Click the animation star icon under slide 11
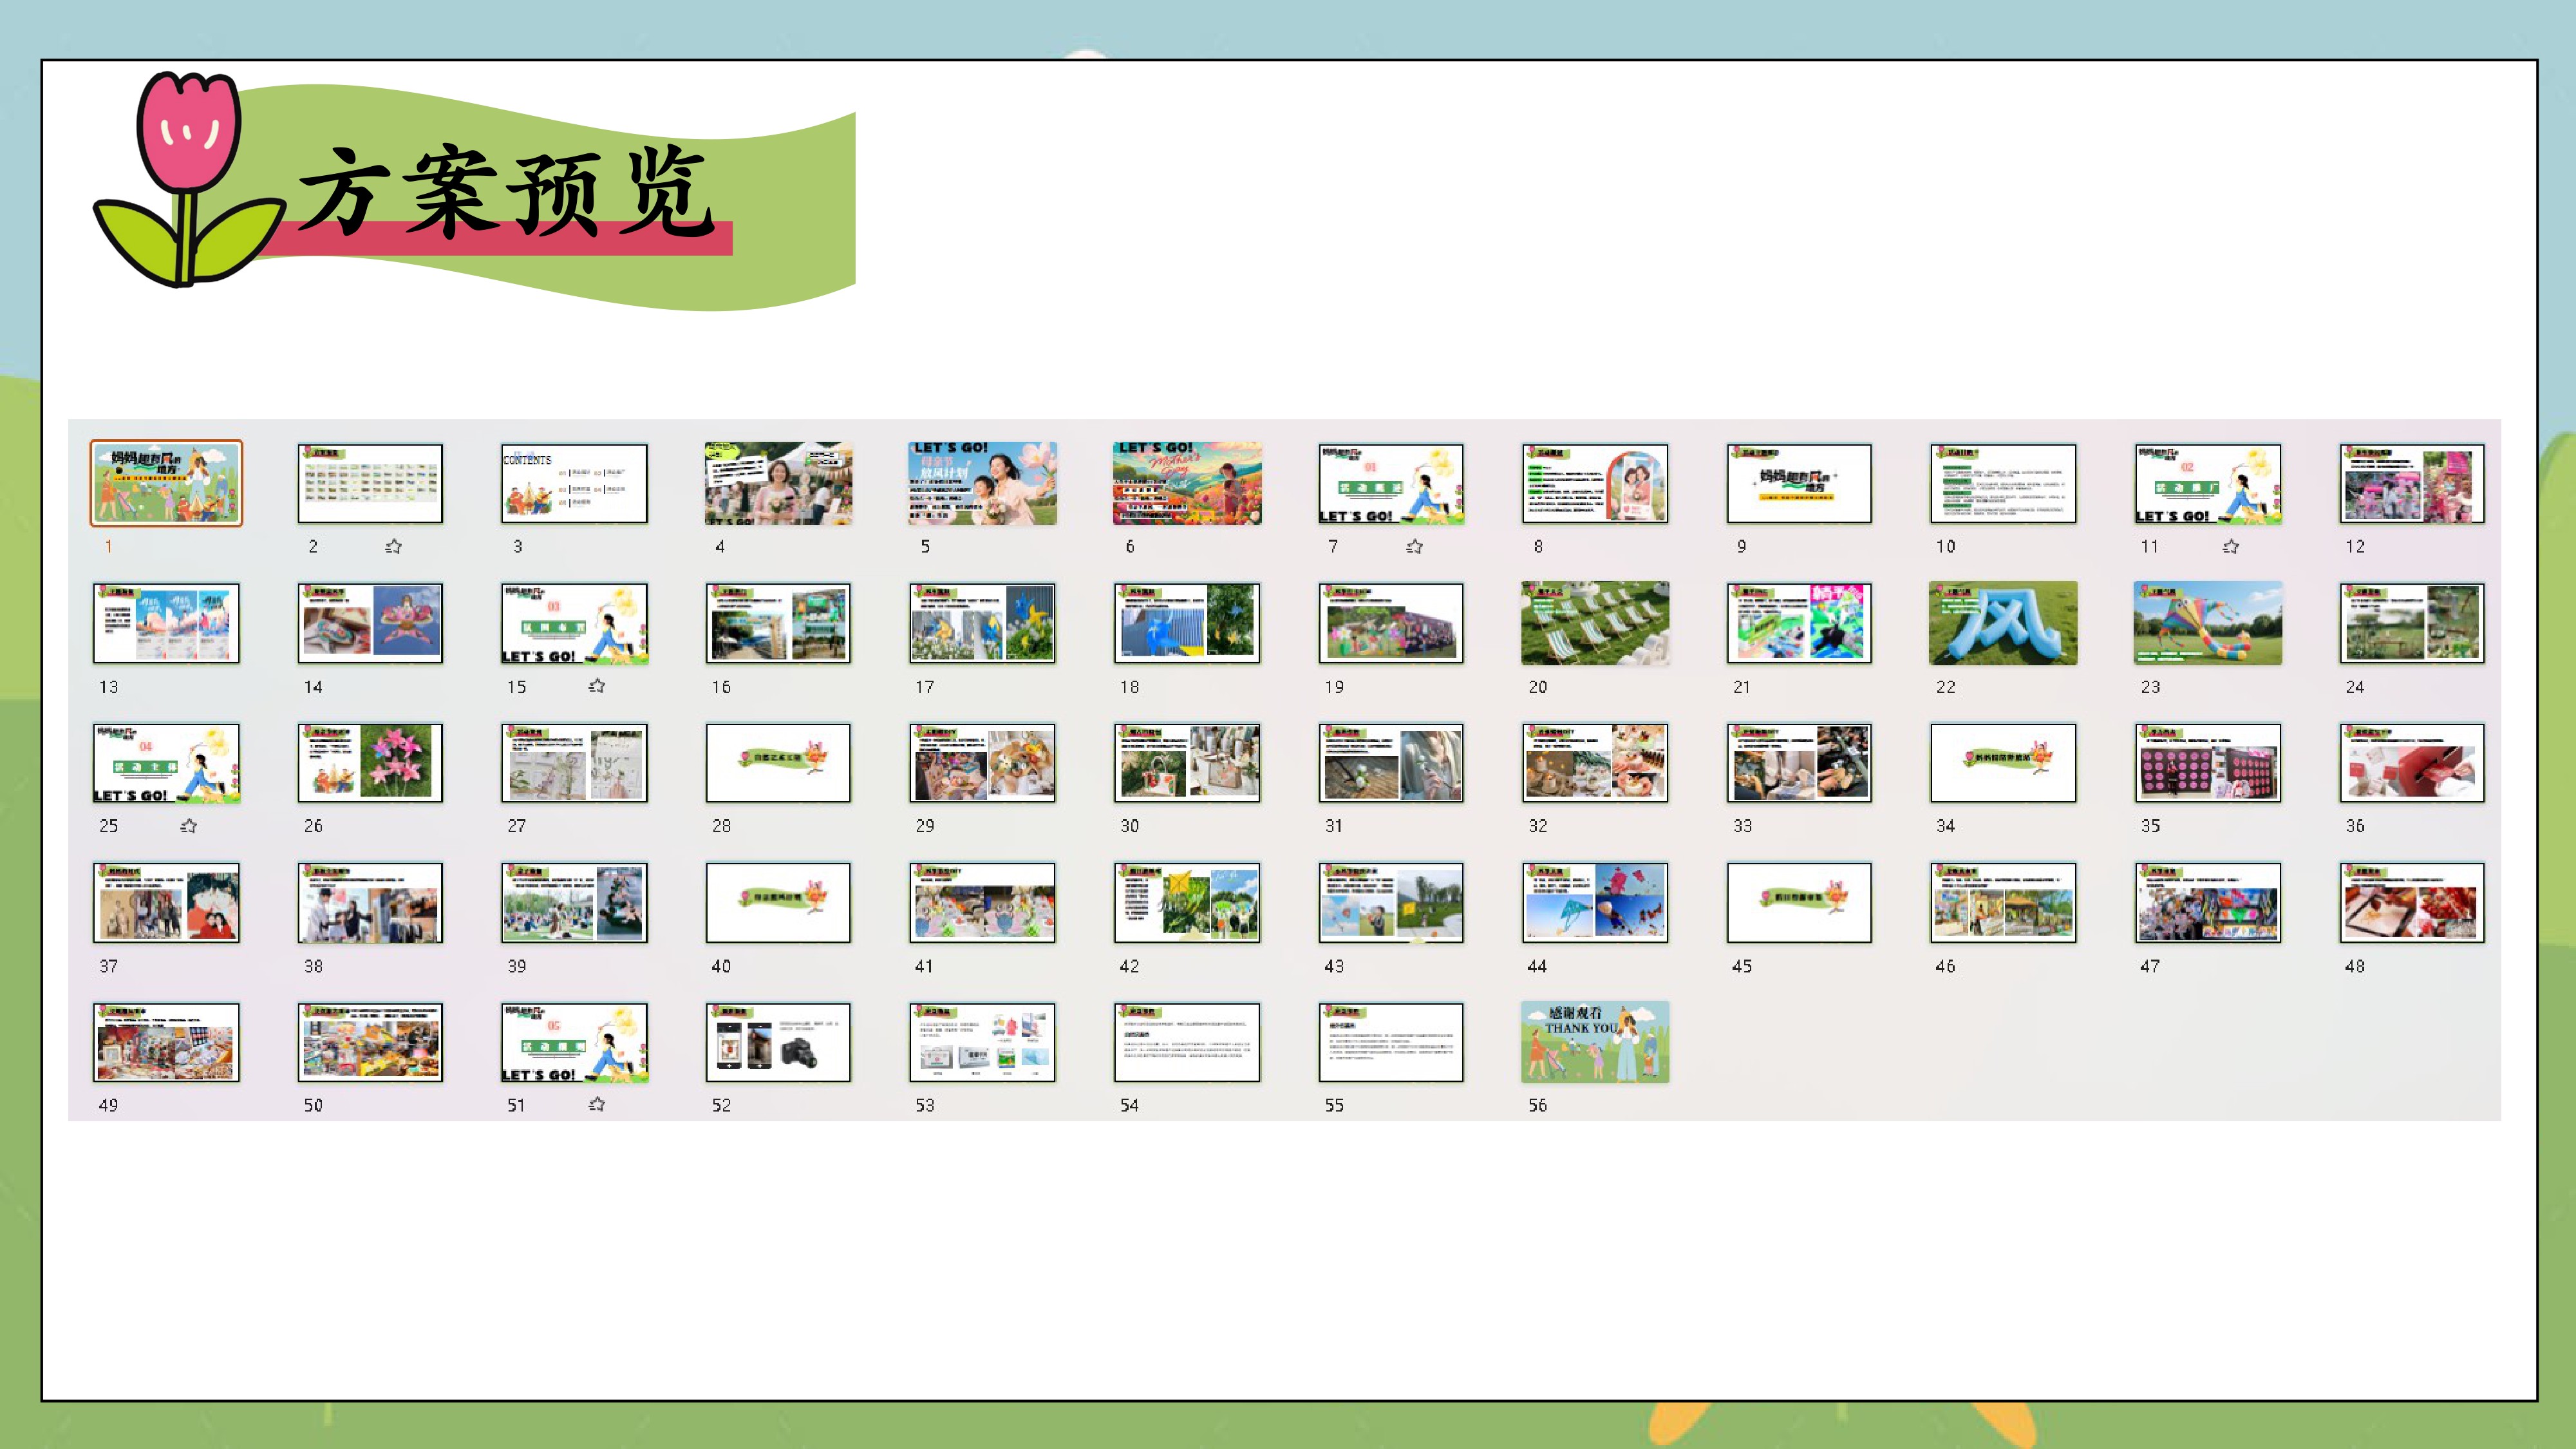 (2231, 546)
